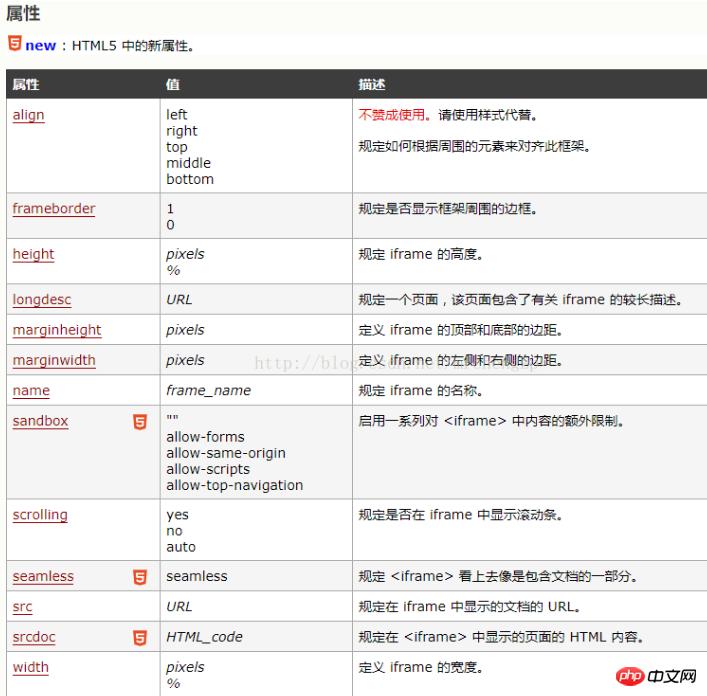Click '定义 iframe 的宽度' description
The height and width of the screenshot is (696, 707).
pos(421,667)
